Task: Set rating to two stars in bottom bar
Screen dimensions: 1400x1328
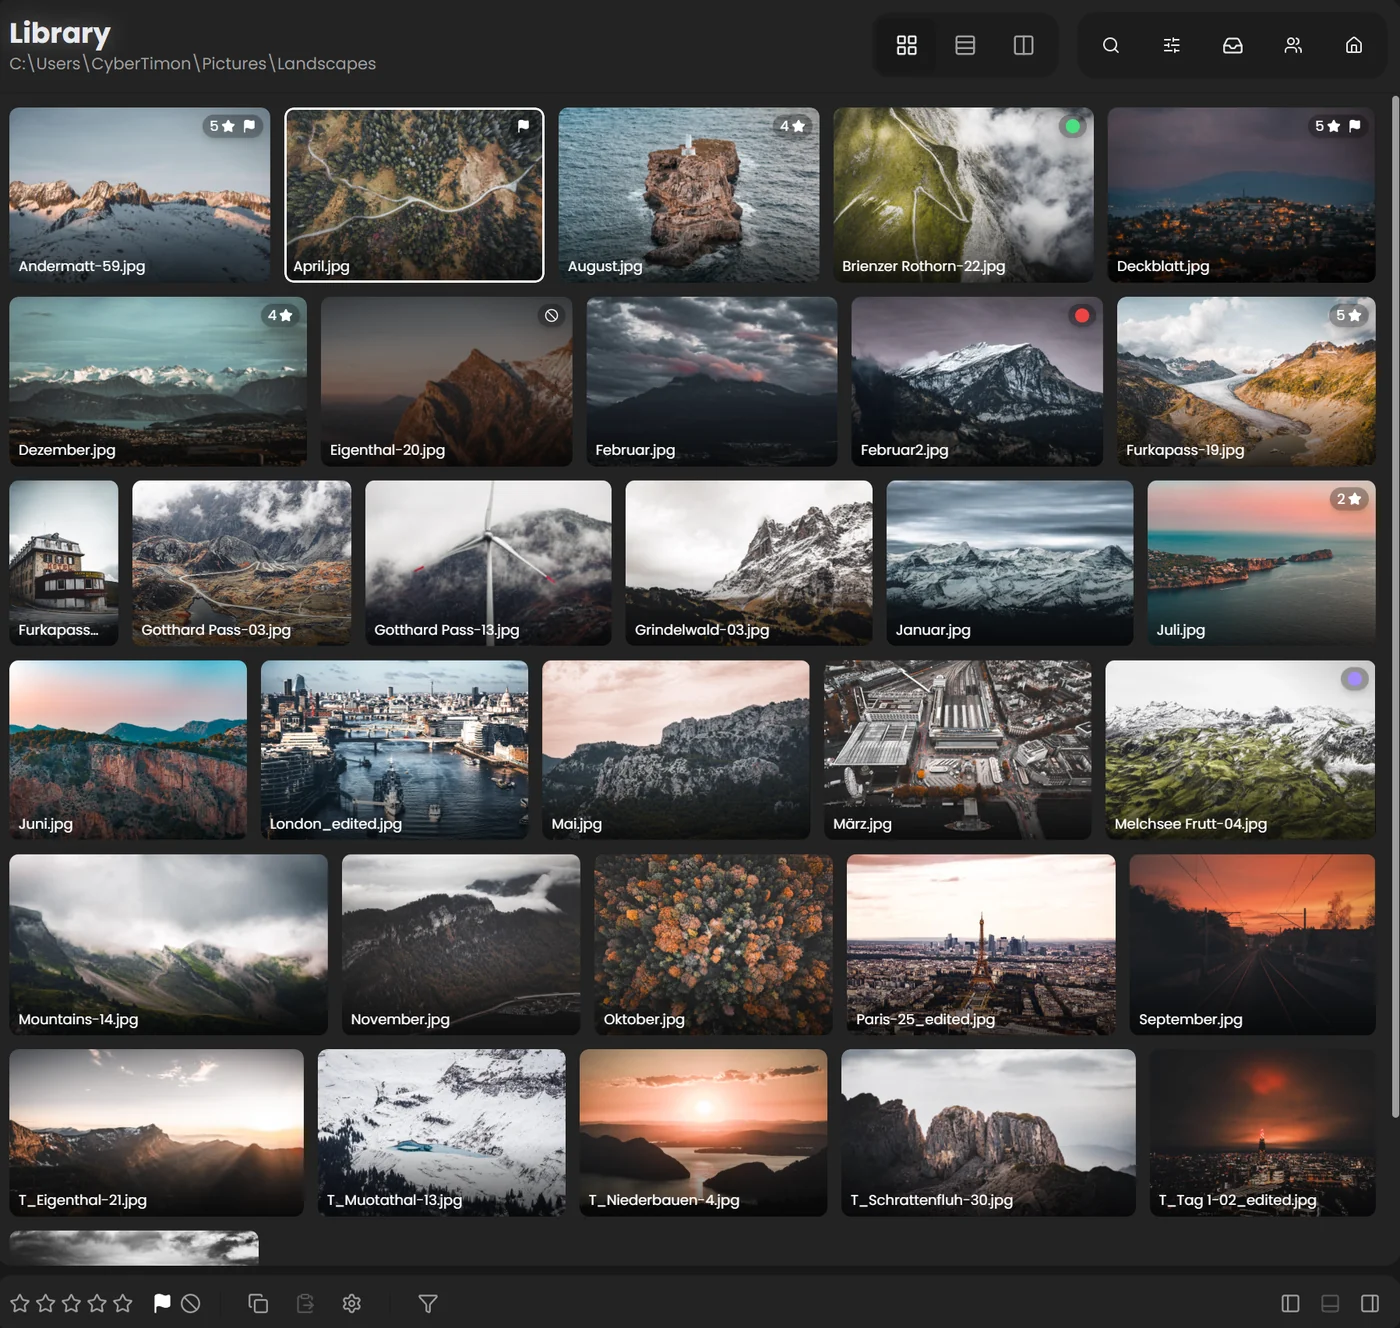Action: click(x=46, y=1303)
